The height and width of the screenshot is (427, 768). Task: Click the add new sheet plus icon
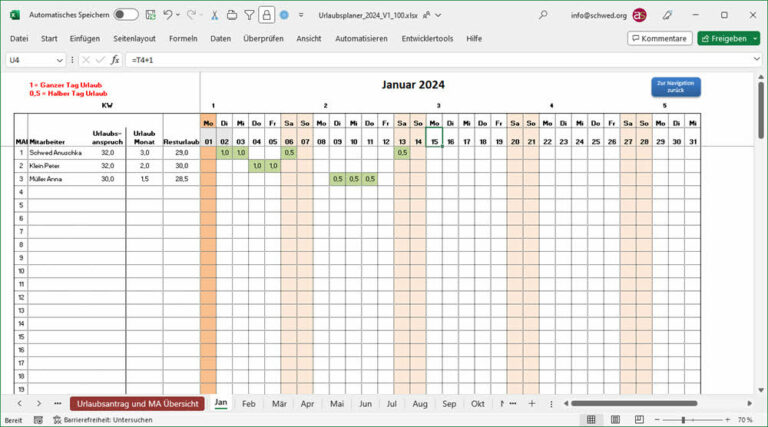531,404
